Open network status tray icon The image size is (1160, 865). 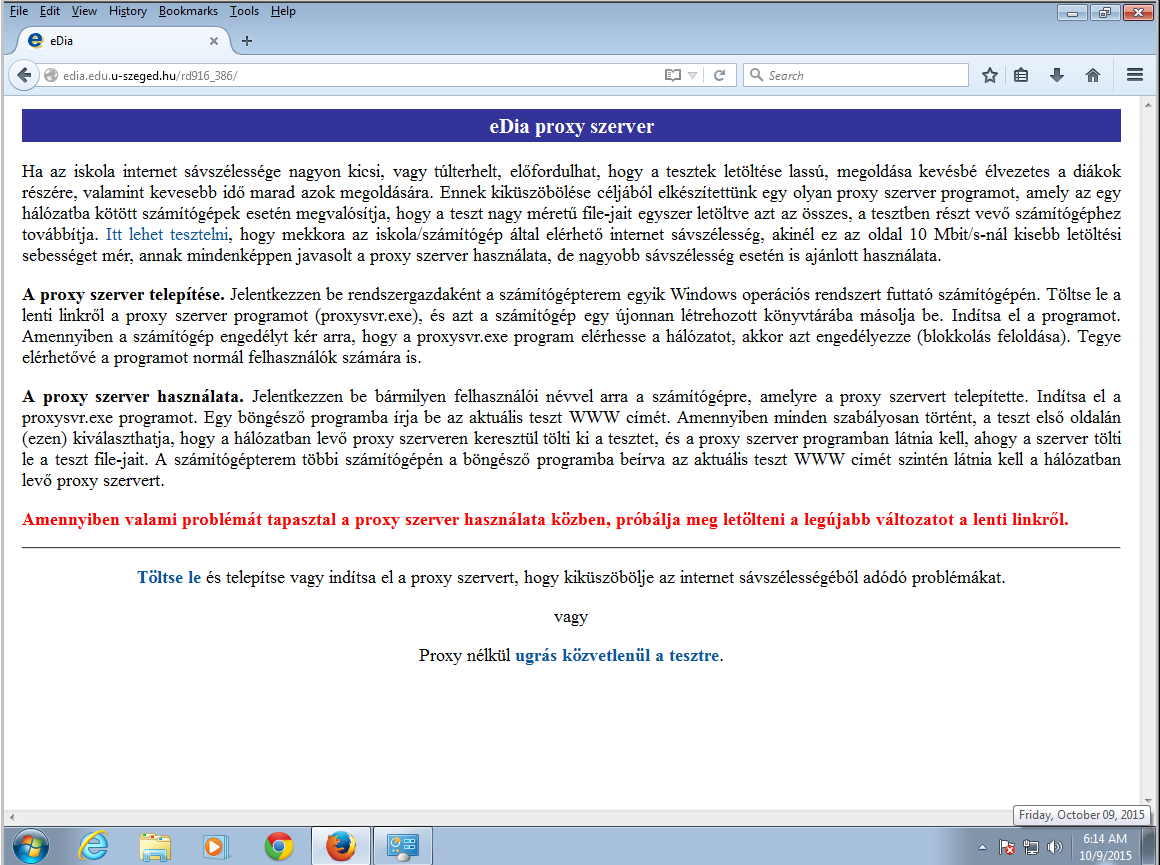[x=1031, y=847]
